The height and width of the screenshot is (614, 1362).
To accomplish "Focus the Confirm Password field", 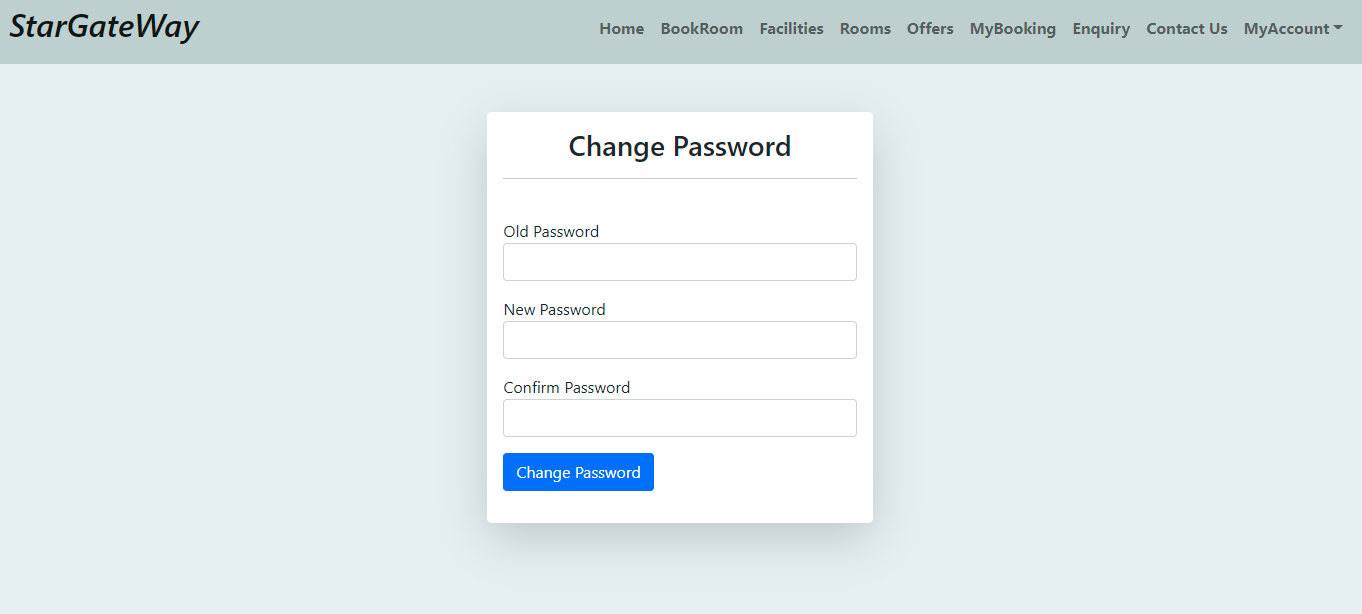I will (679, 418).
